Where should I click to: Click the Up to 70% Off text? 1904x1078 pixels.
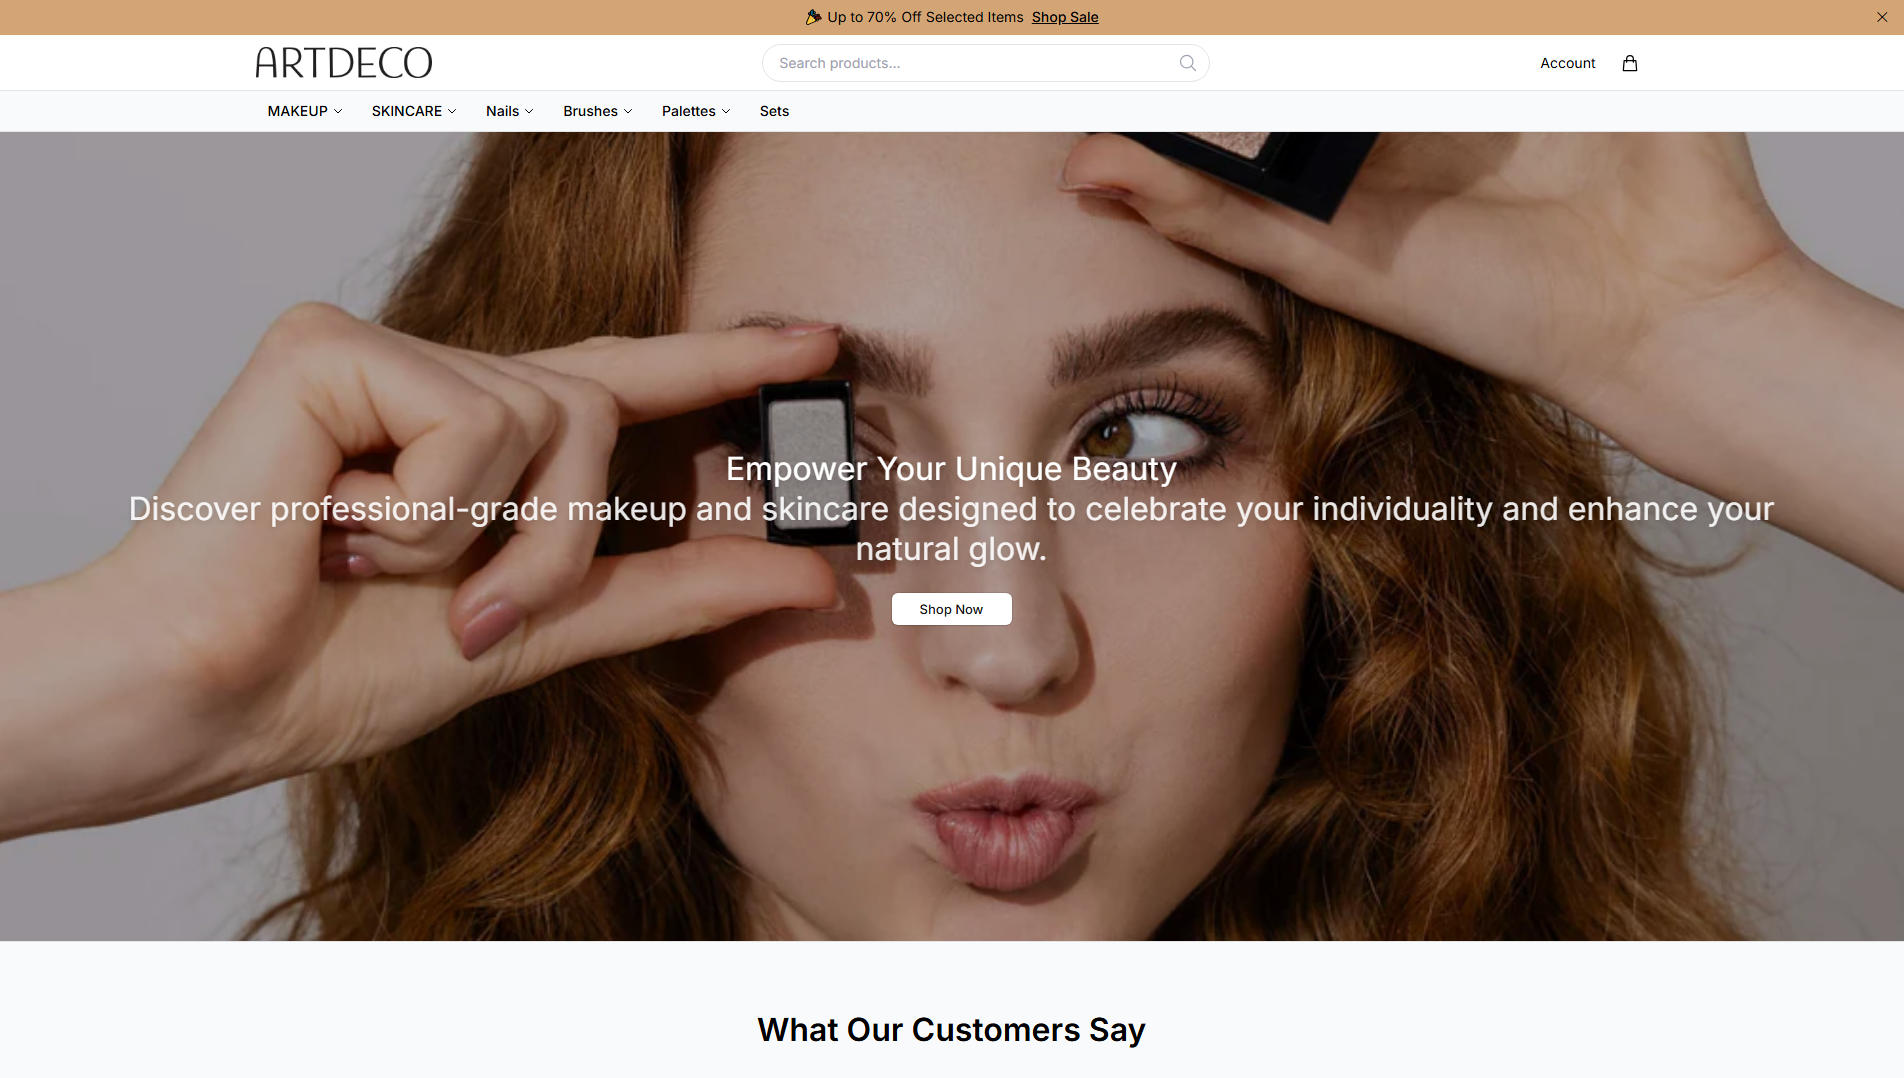click(x=925, y=17)
